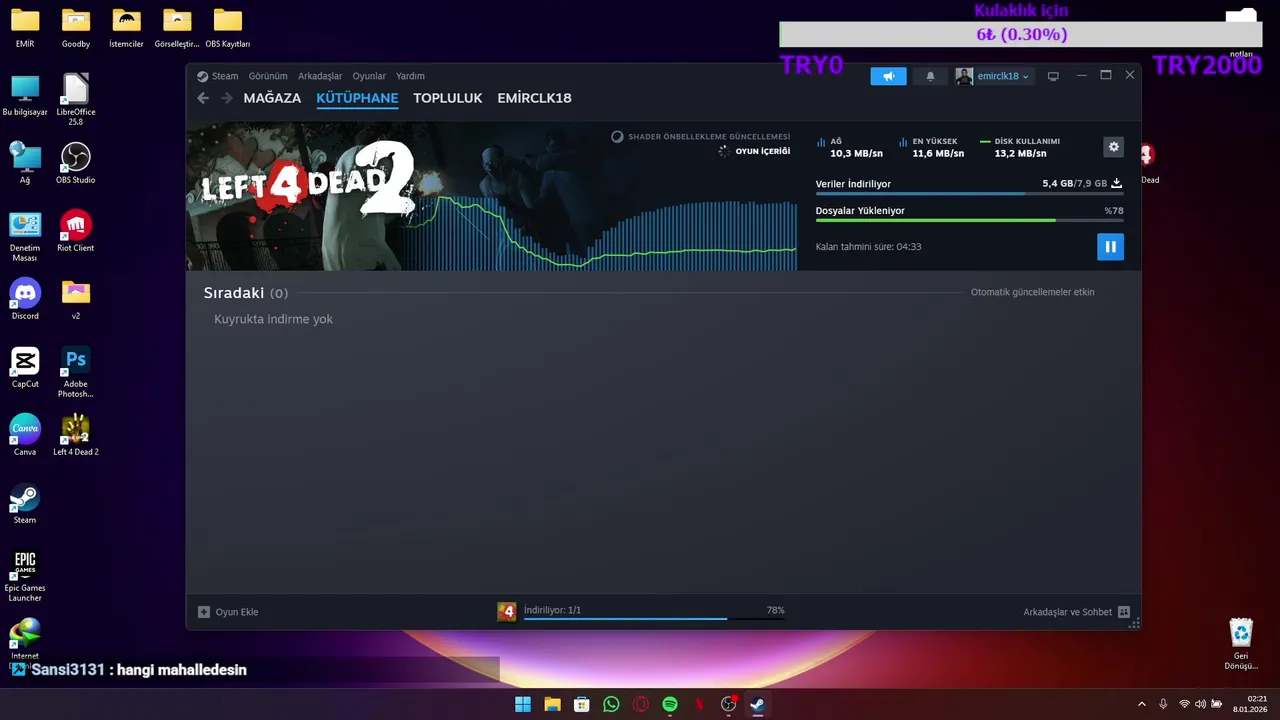Open the Windows Start button
Viewport: 1280px width, 720px height.
coord(523,704)
